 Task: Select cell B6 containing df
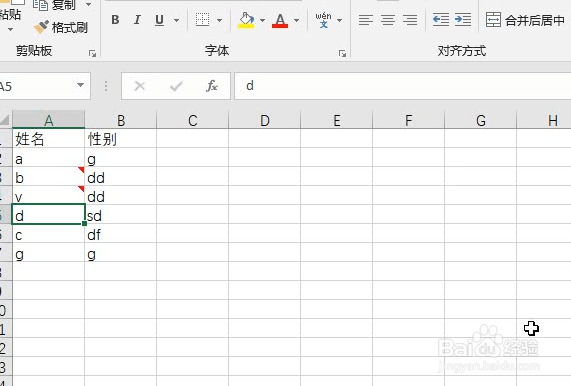(x=121, y=234)
